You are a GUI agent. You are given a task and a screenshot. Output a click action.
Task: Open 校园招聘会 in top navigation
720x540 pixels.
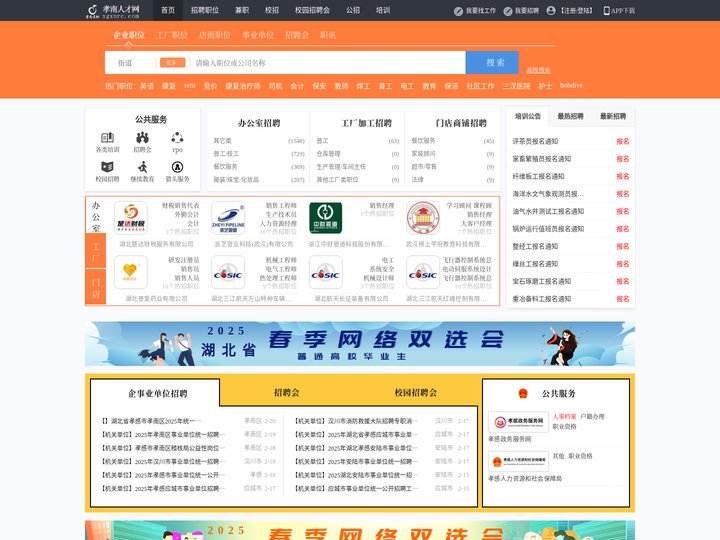312,10
